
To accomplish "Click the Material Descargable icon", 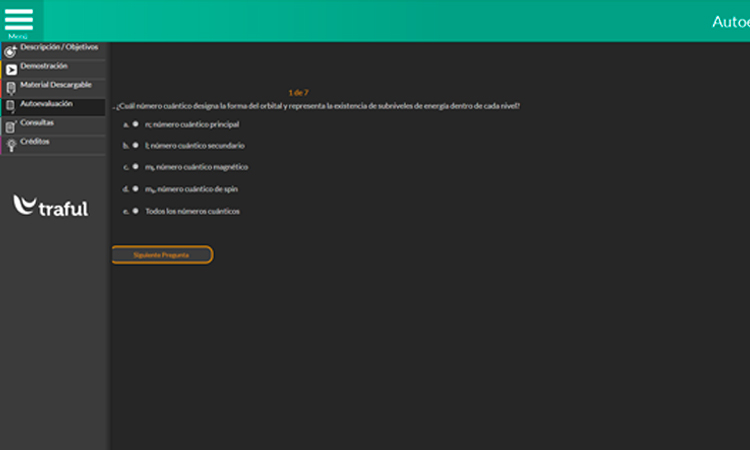I will 10,88.
